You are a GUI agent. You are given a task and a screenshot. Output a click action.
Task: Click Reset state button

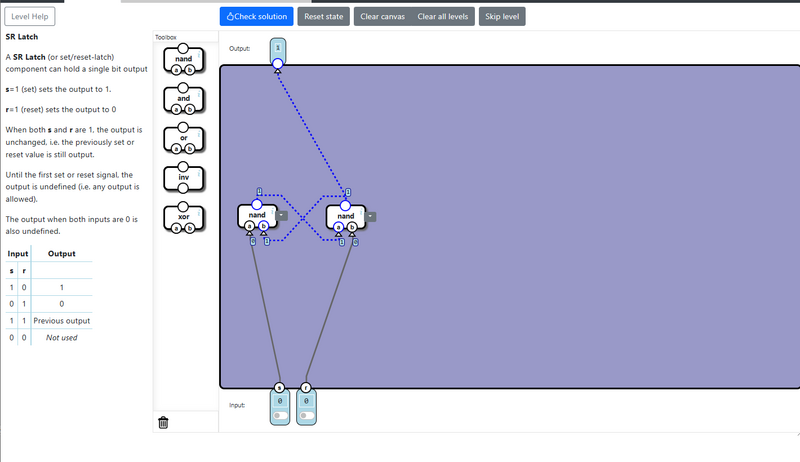coord(323,16)
